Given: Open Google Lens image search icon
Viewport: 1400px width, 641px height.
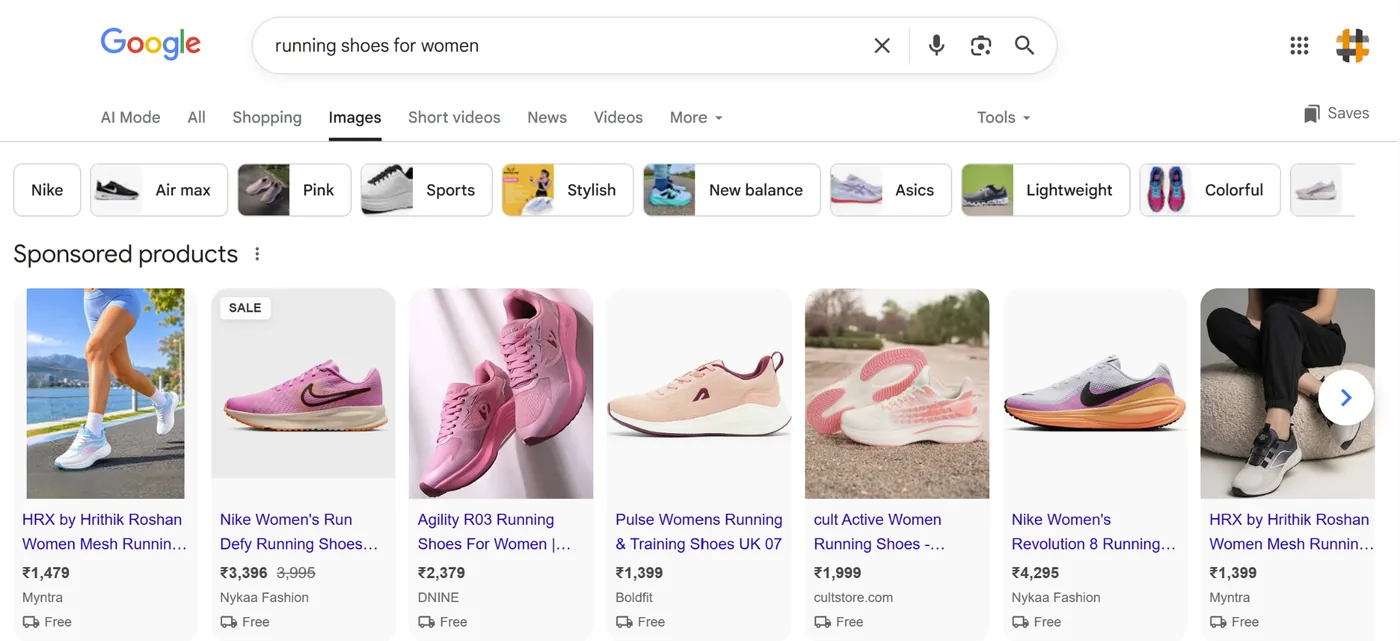Looking at the screenshot, I should [x=981, y=45].
